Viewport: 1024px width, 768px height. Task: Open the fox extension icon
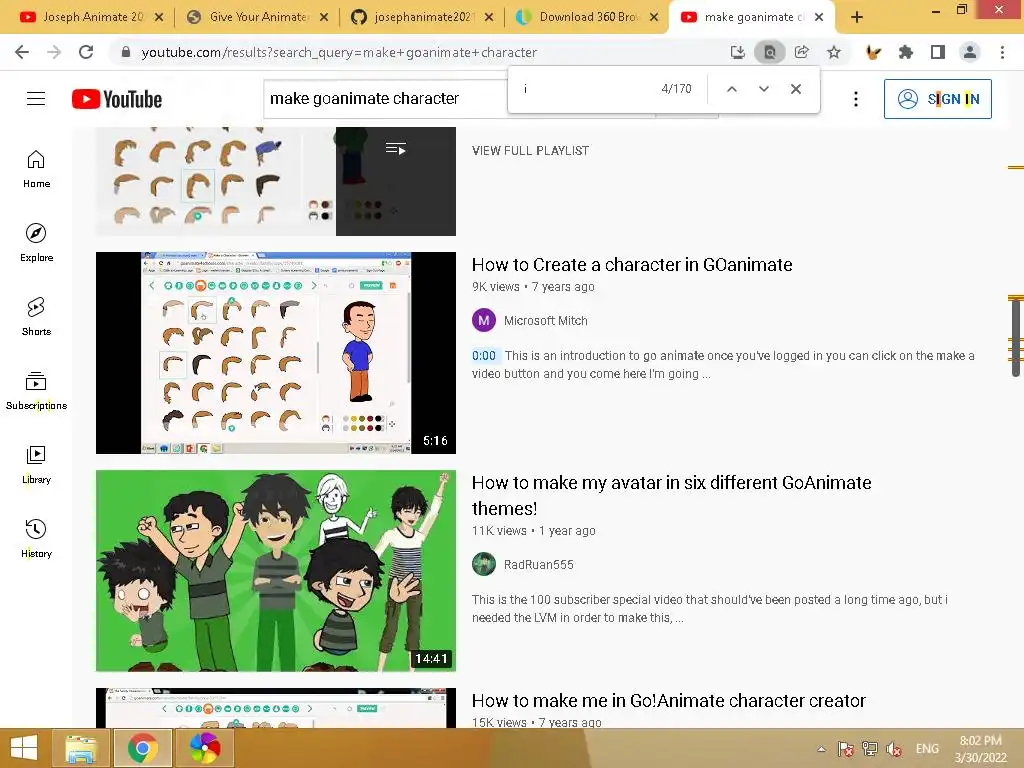[x=873, y=52]
